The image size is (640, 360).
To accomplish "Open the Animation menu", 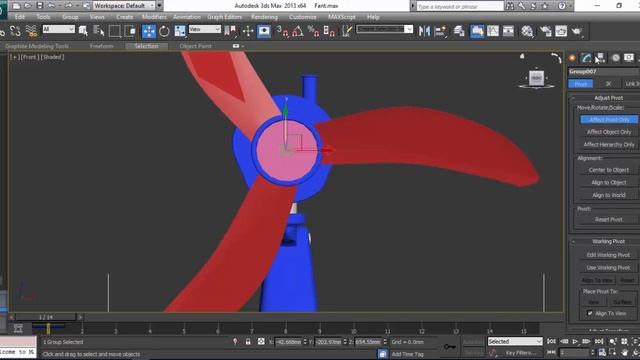I will [187, 17].
